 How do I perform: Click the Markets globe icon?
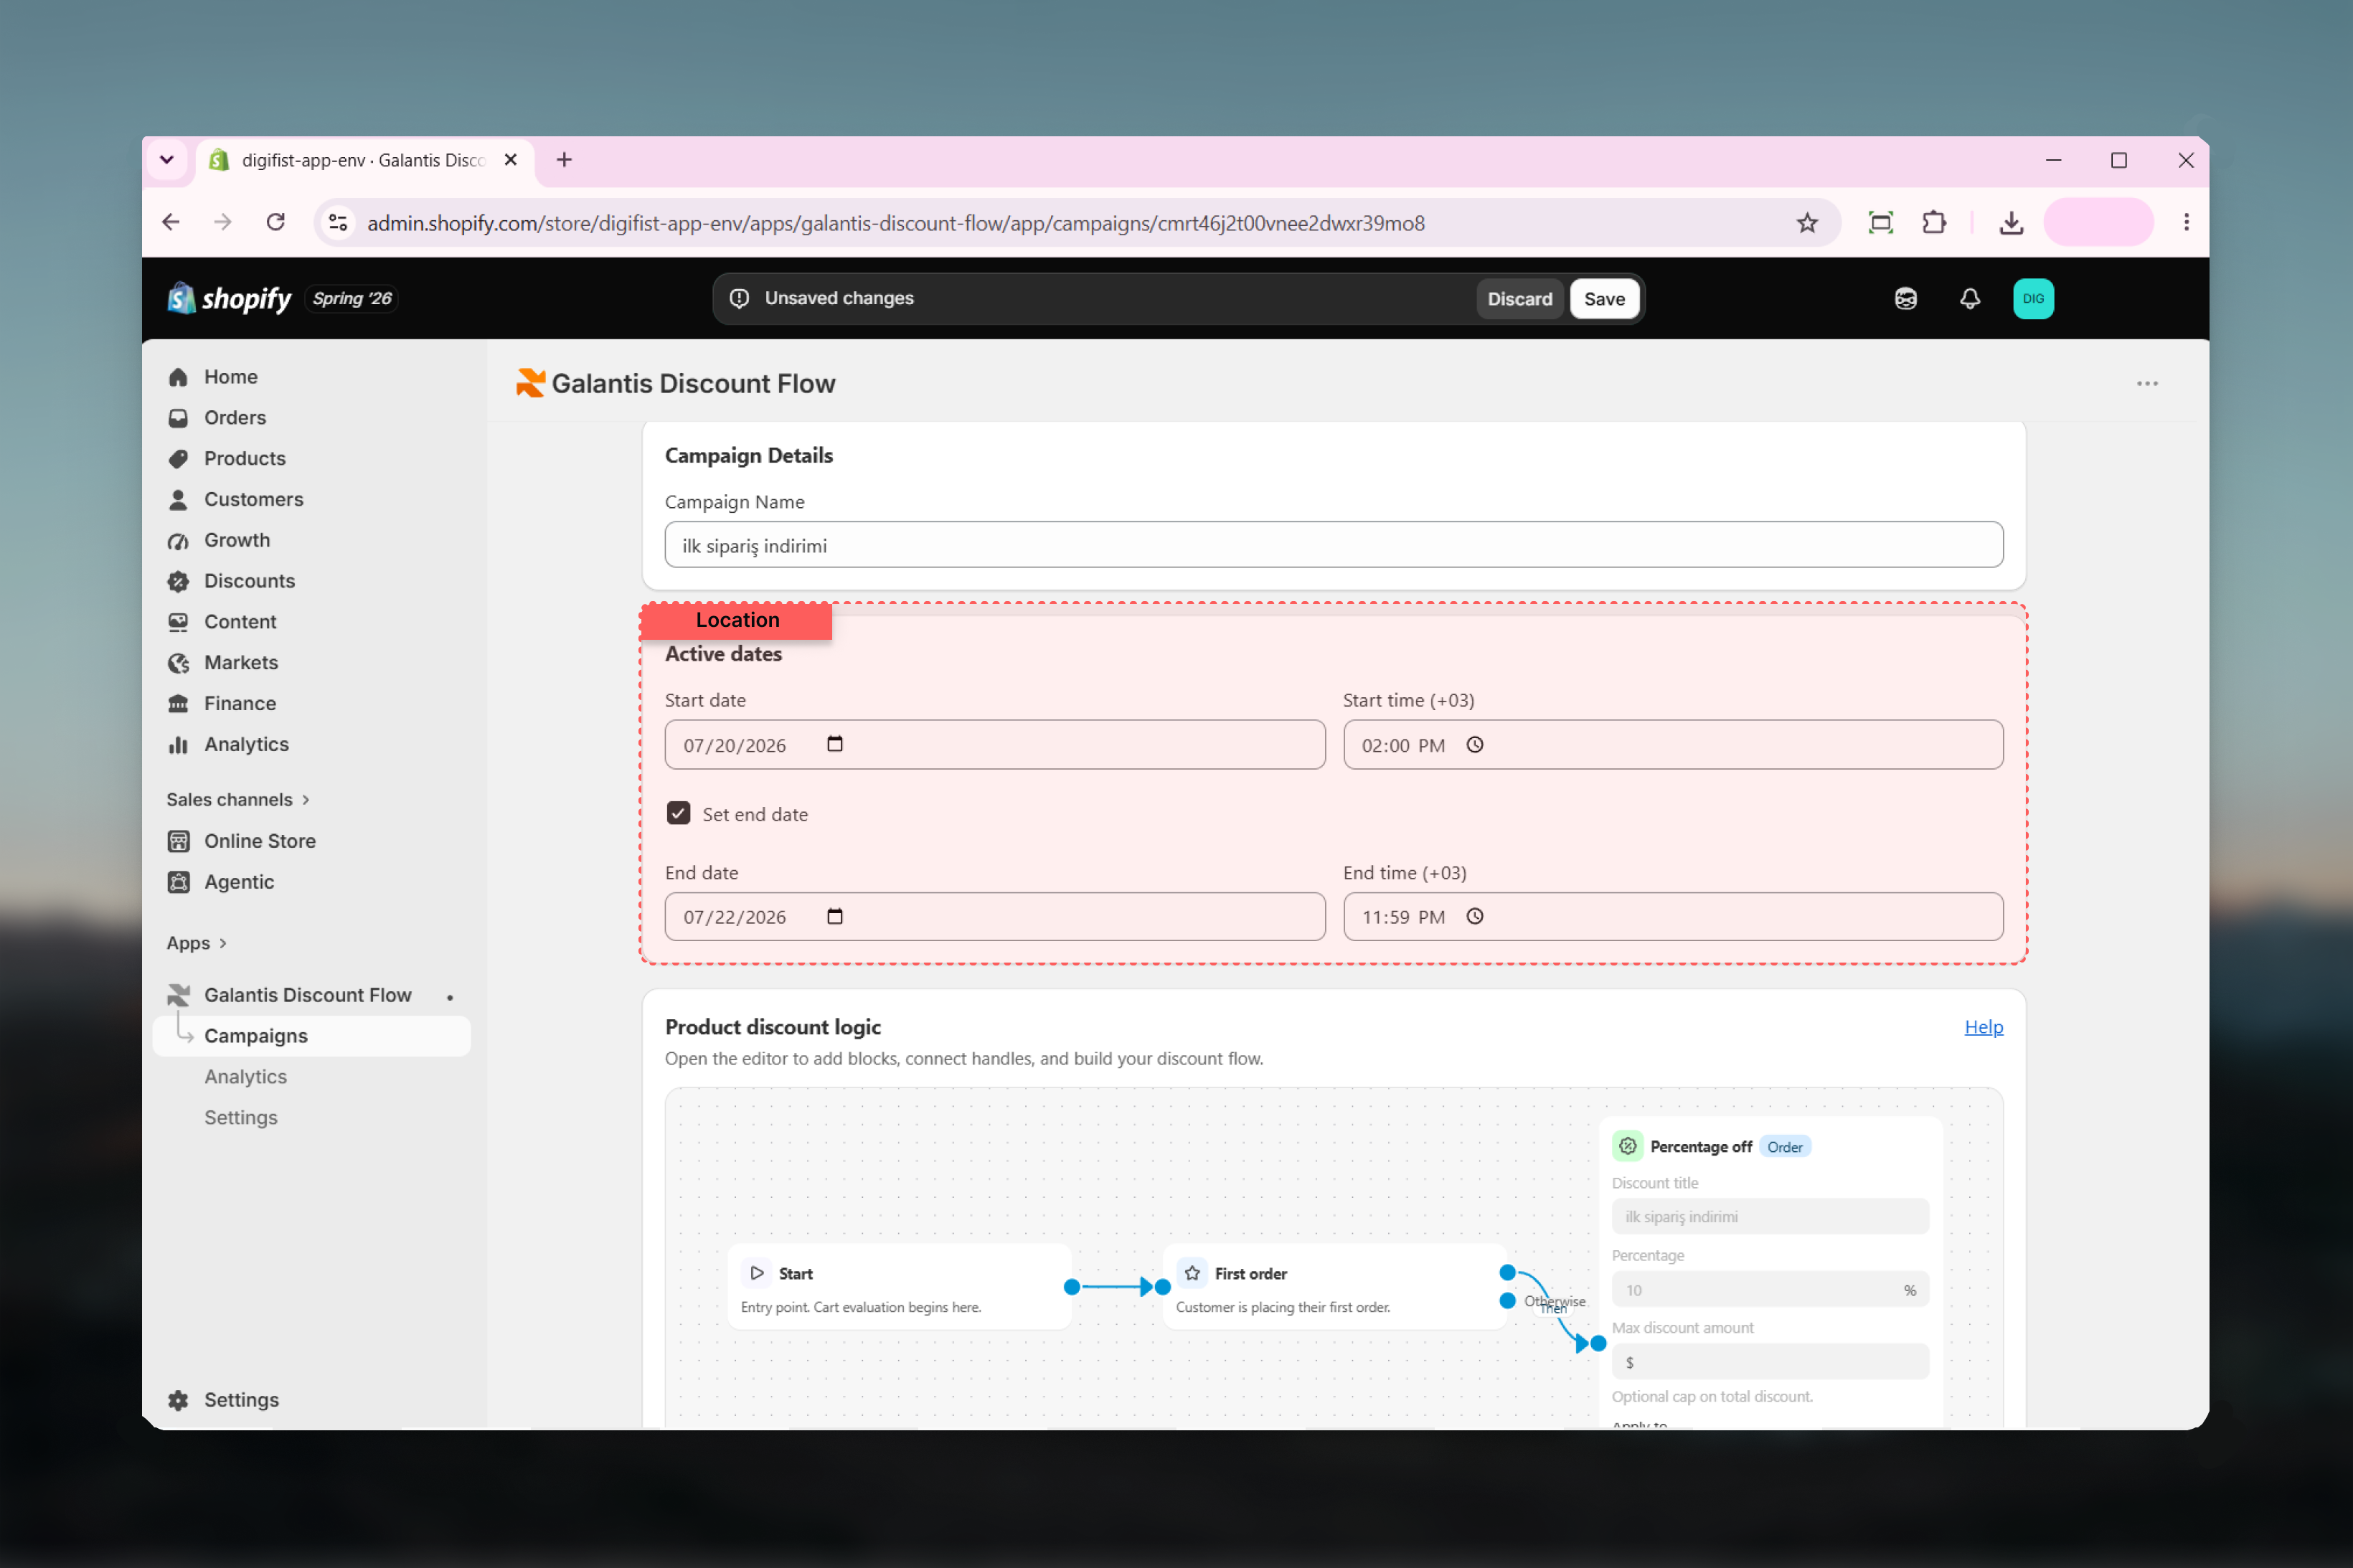coord(179,663)
